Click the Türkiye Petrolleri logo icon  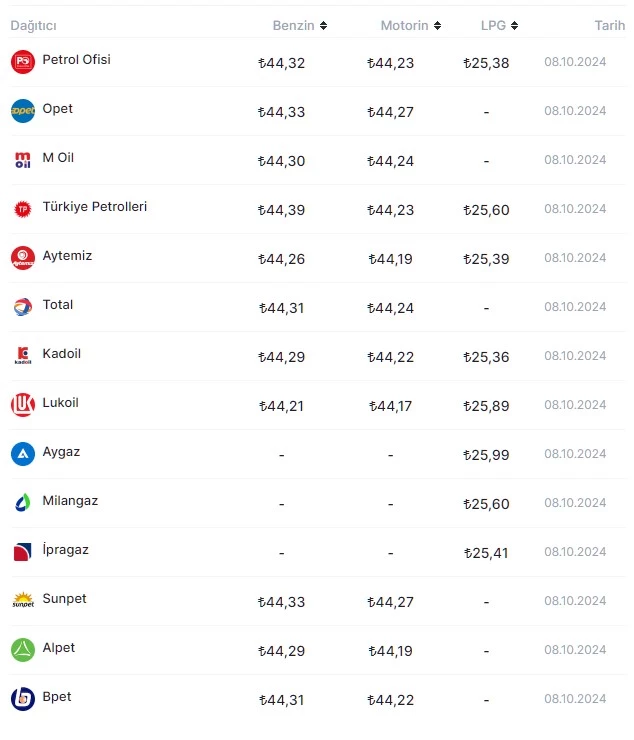pos(22,209)
